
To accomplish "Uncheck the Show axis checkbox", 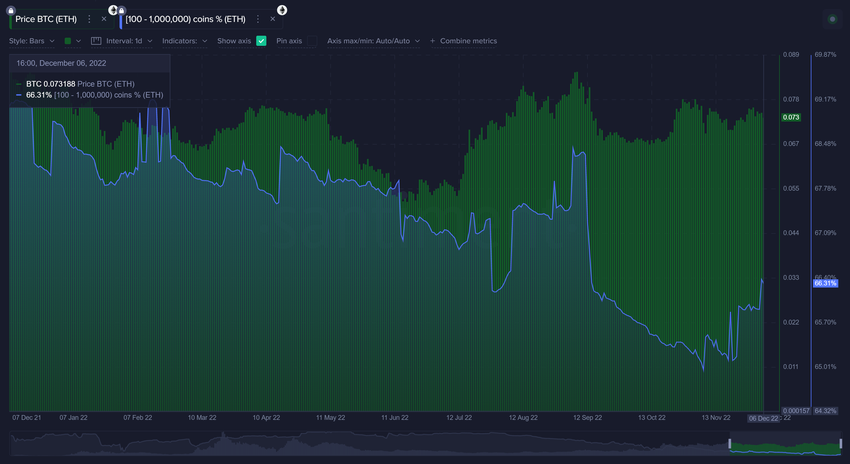I will [x=262, y=41].
